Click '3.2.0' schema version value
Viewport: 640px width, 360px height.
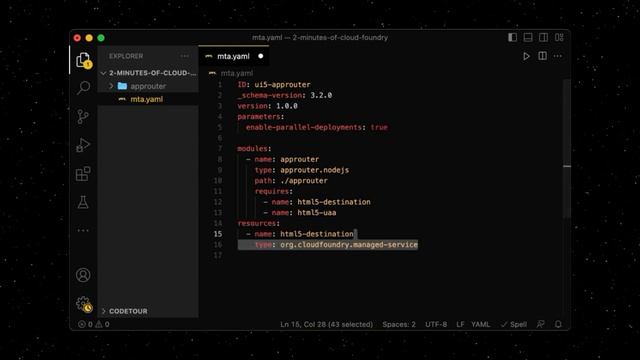click(x=321, y=95)
